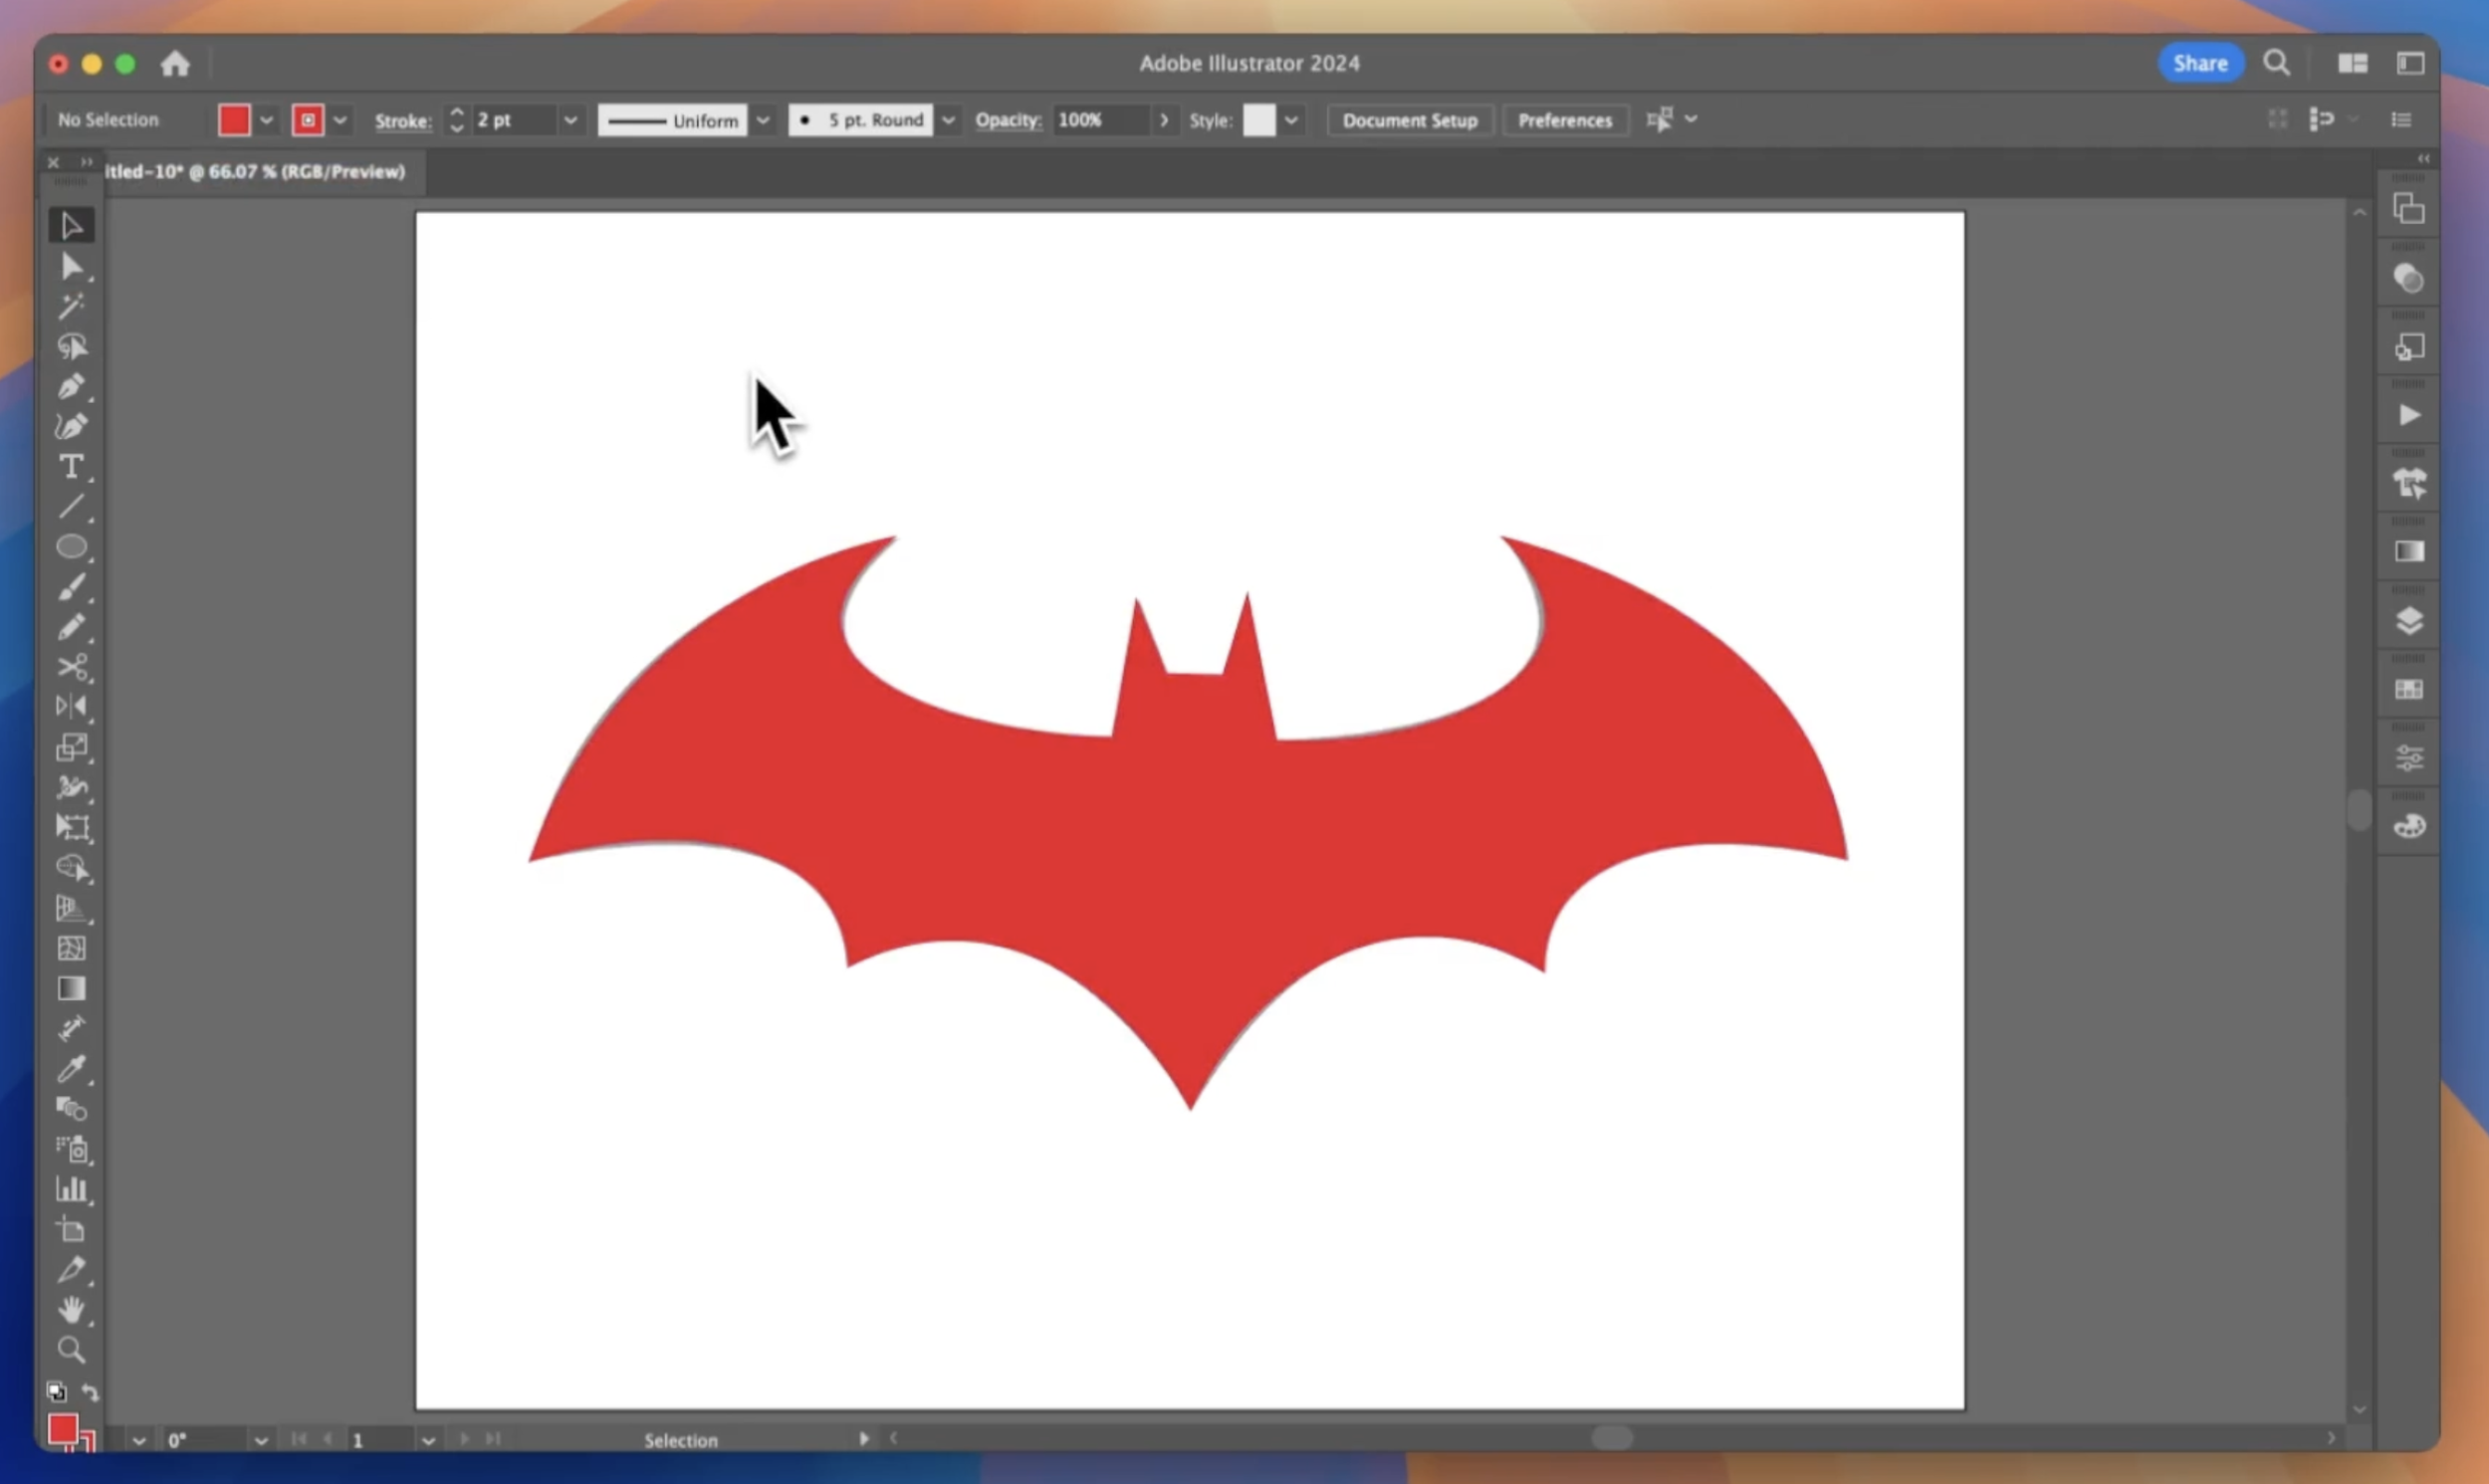Pick the Magic Wand tool
The height and width of the screenshot is (1484, 2489).
tap(71, 306)
